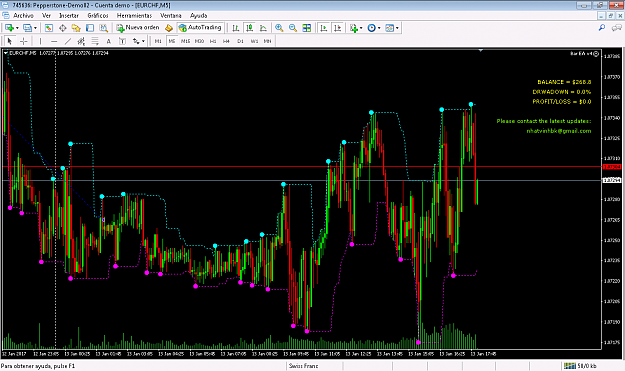Pick the horizontal line drawing tool

(54, 41)
